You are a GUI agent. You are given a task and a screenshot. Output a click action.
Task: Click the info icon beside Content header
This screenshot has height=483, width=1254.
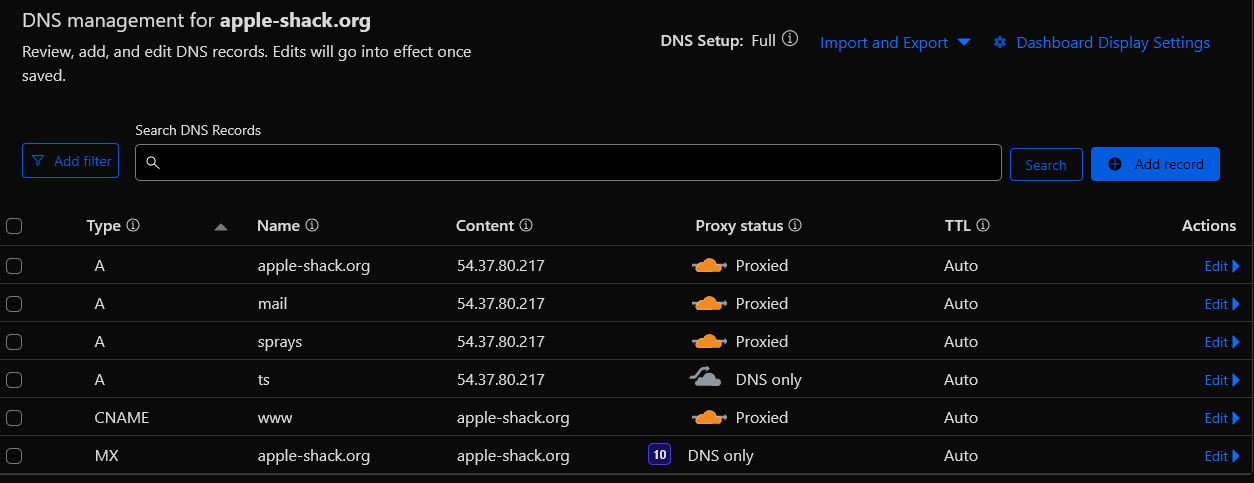tap(526, 226)
